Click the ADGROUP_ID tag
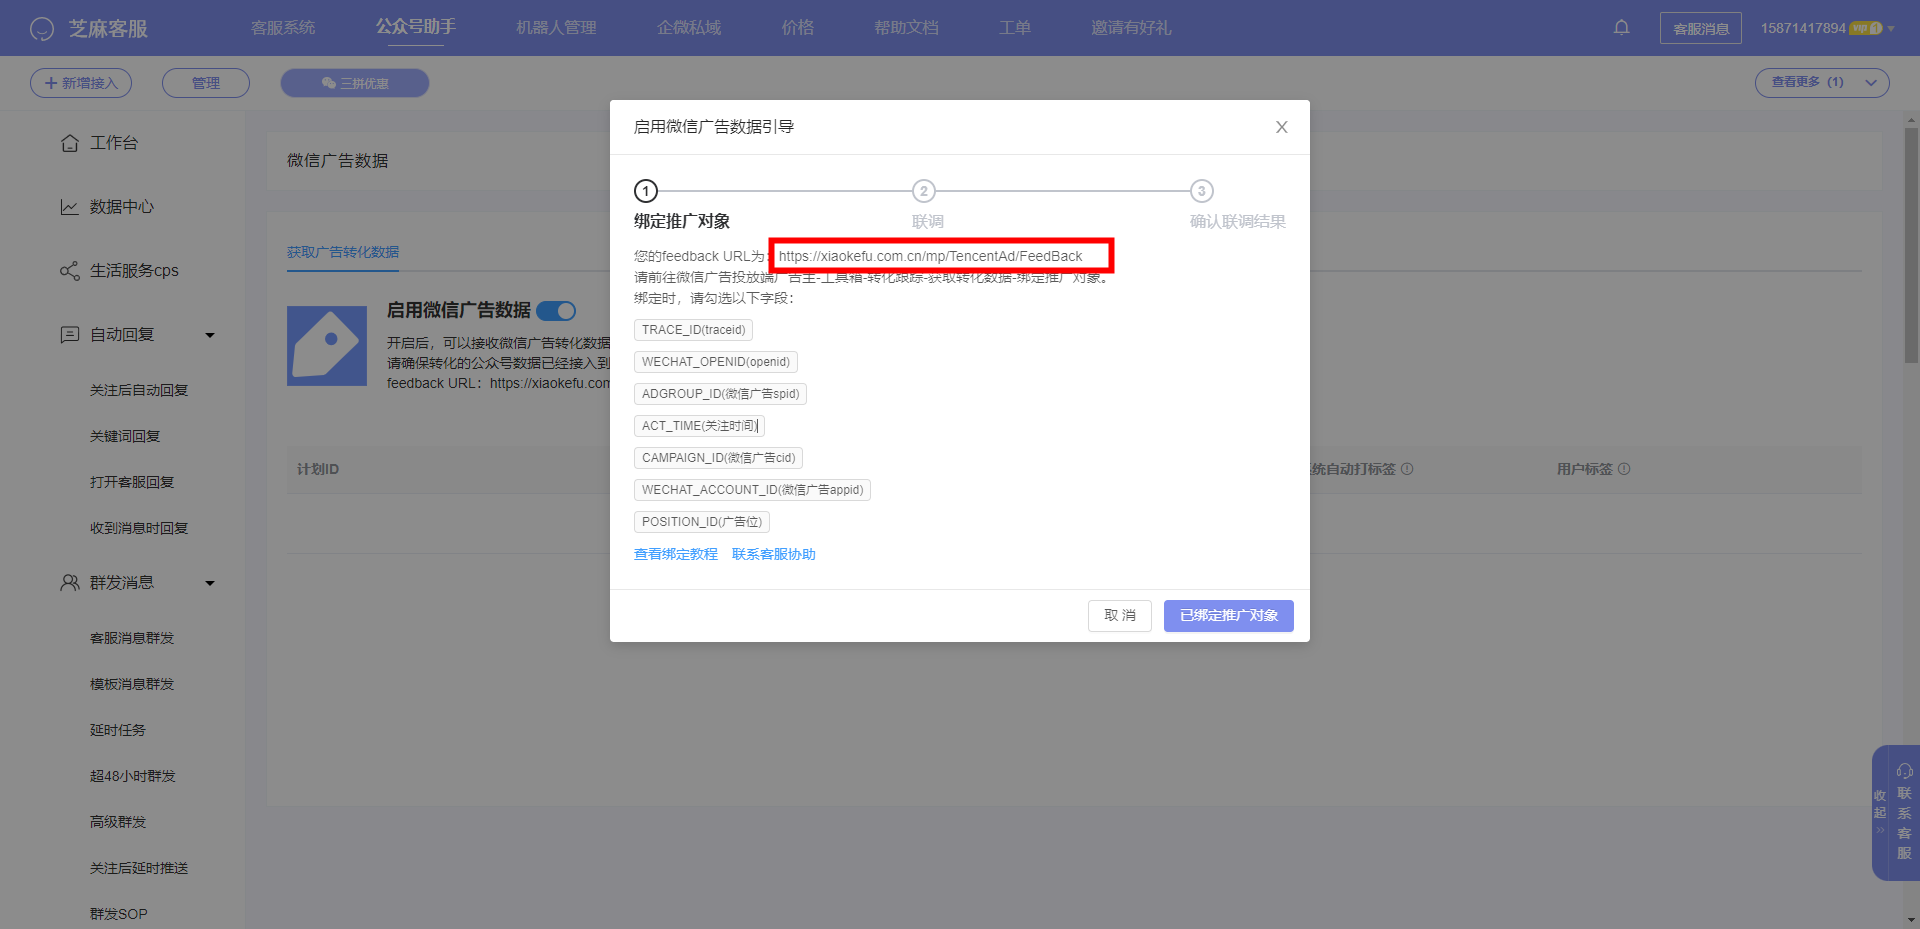The height and width of the screenshot is (929, 1920). pyautogui.click(x=721, y=394)
